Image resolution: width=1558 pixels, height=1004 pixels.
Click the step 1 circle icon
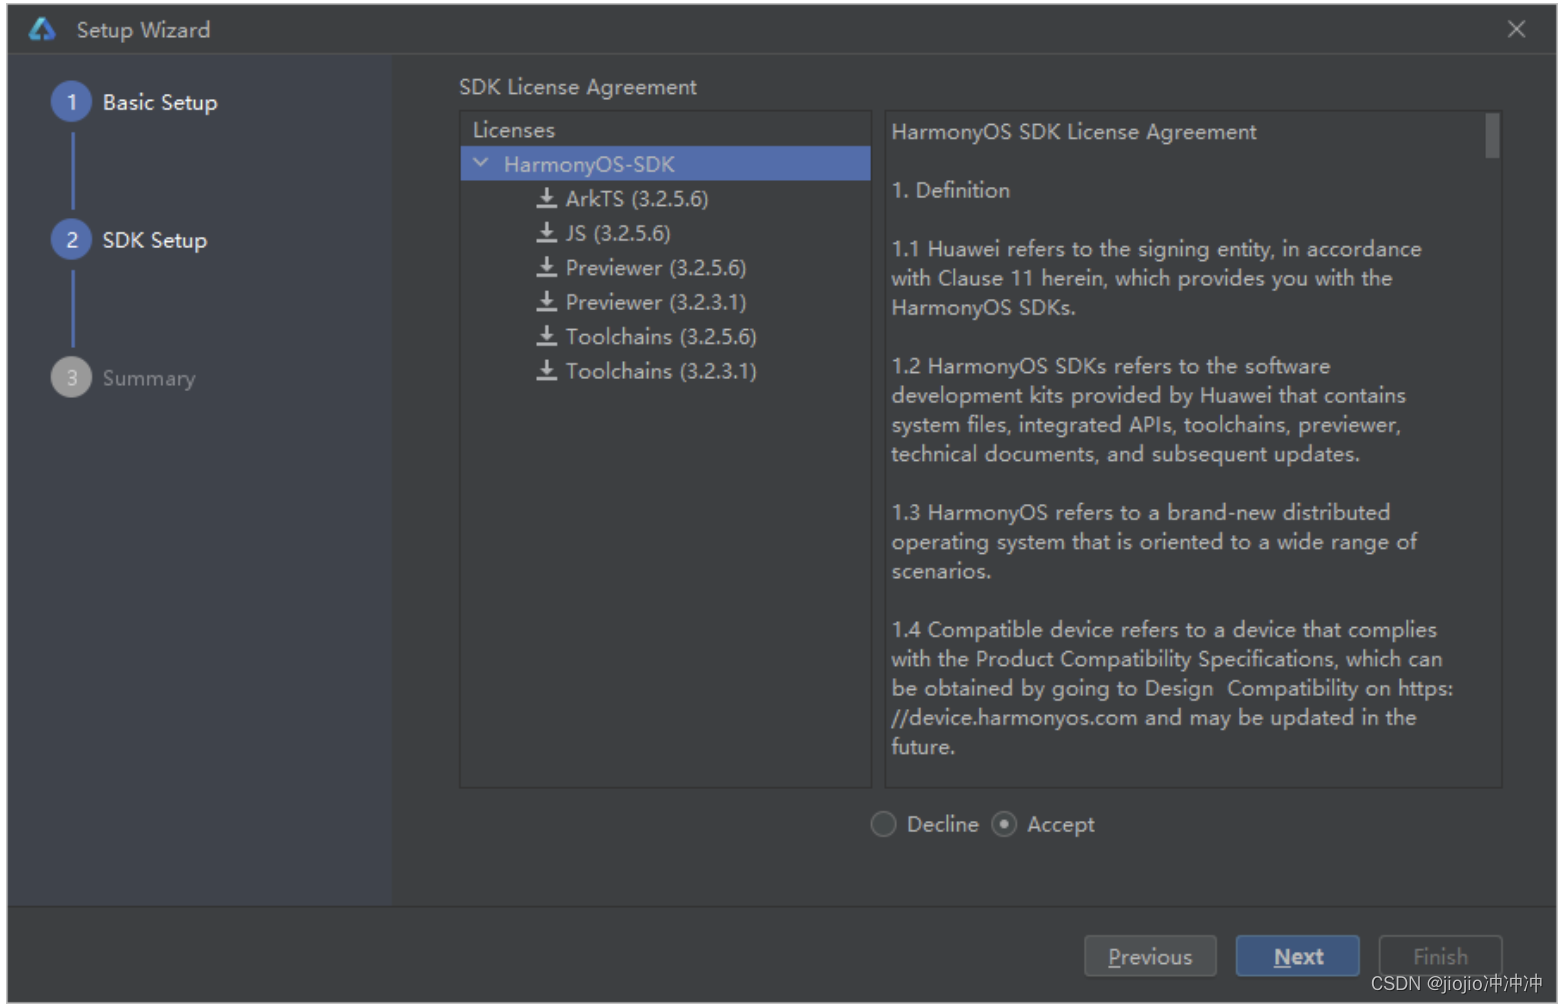click(x=71, y=102)
